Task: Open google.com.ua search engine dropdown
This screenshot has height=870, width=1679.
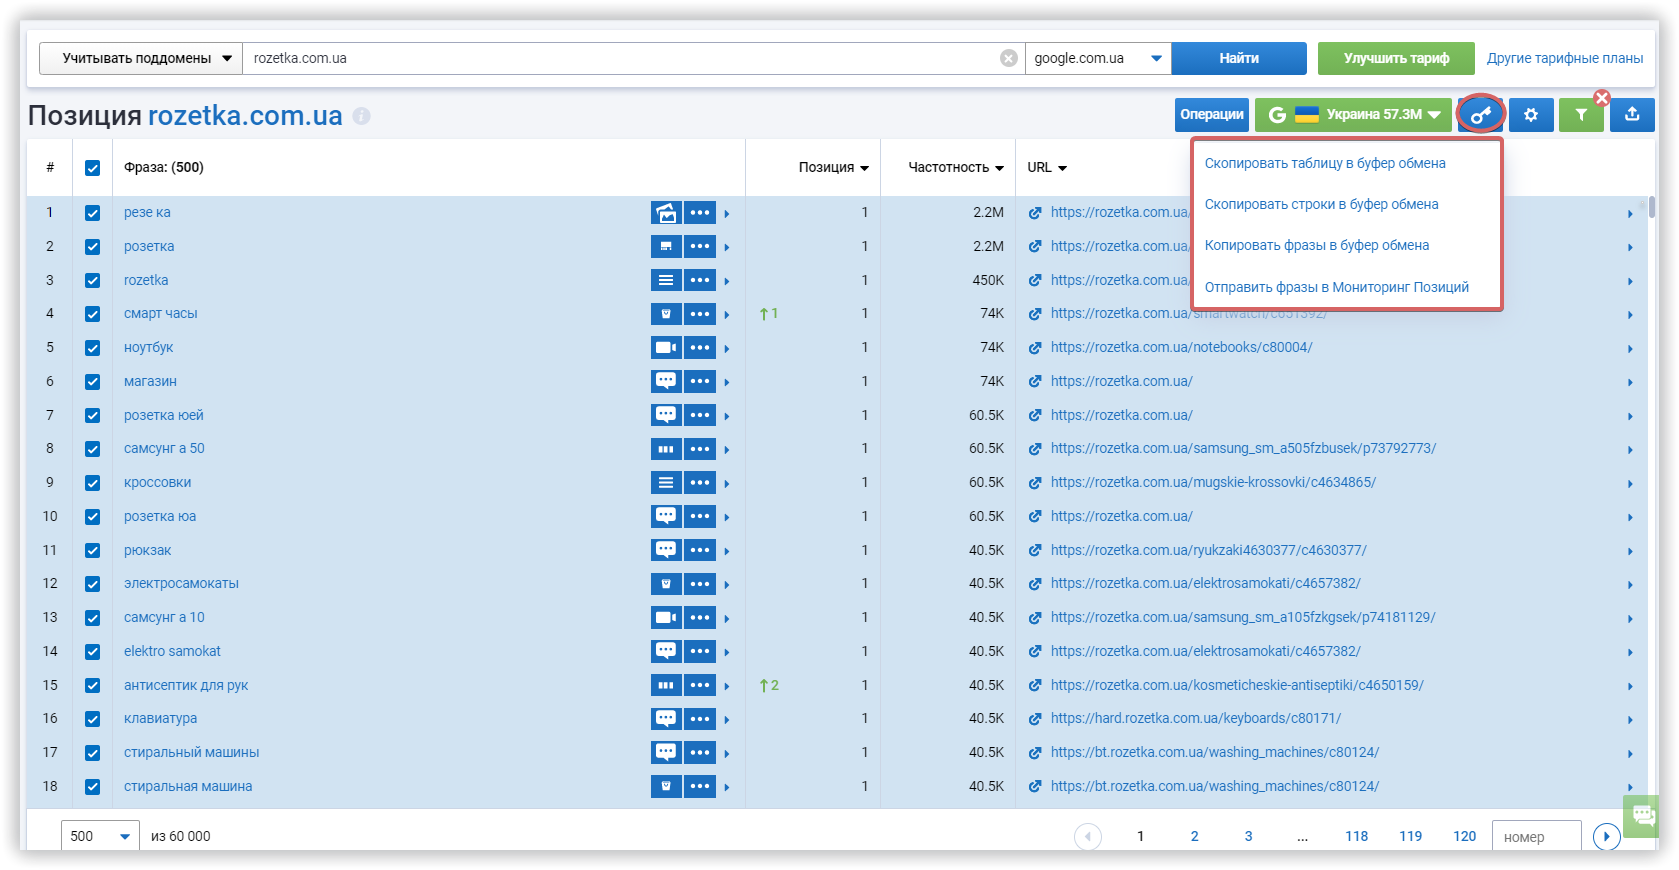Action: pyautogui.click(x=1098, y=58)
